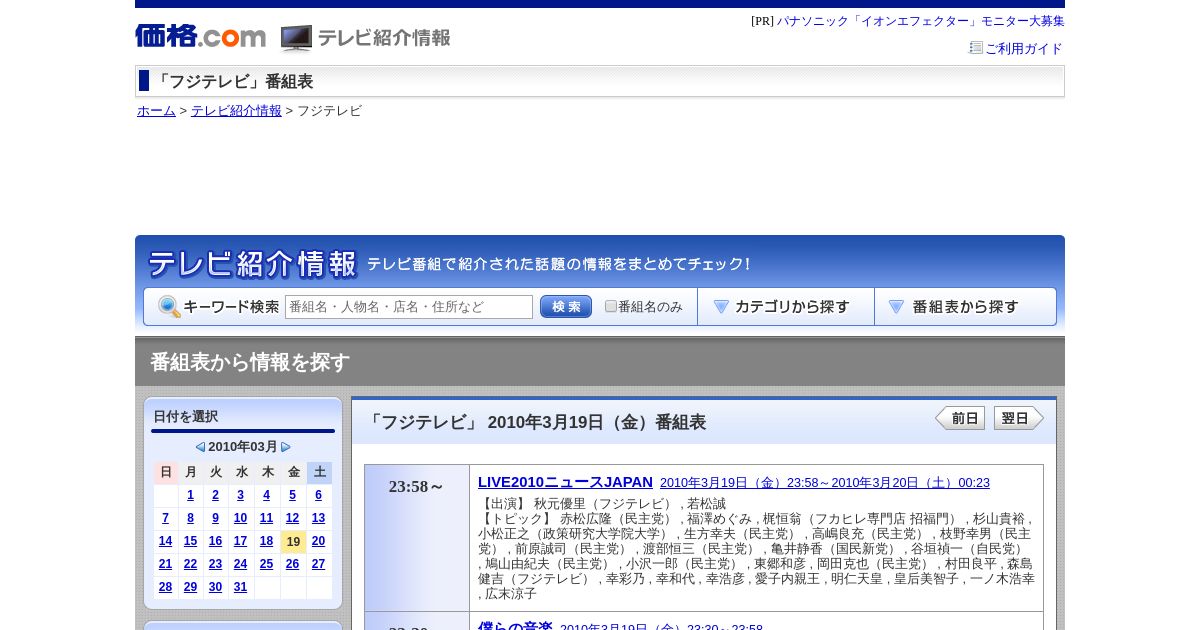Screen dimensions: 1200x630
Task: Open the Panasonic イオンエフェクター PR link
Action: 921,21
